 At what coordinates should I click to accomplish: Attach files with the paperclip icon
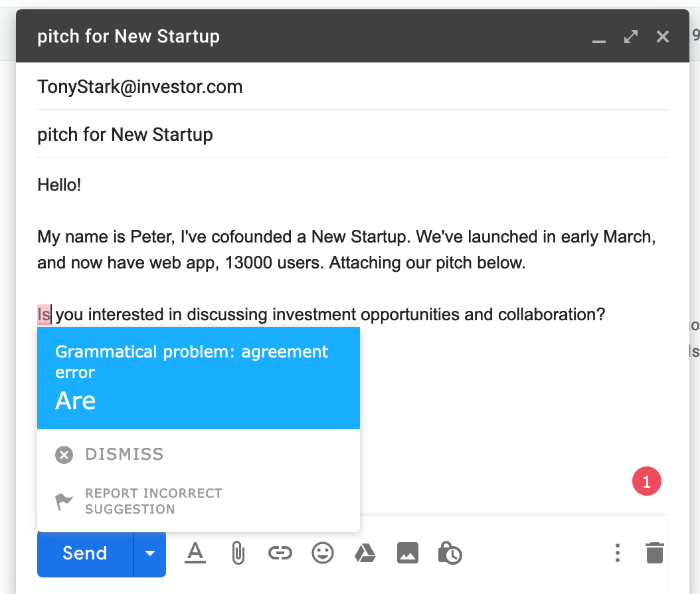(x=238, y=553)
